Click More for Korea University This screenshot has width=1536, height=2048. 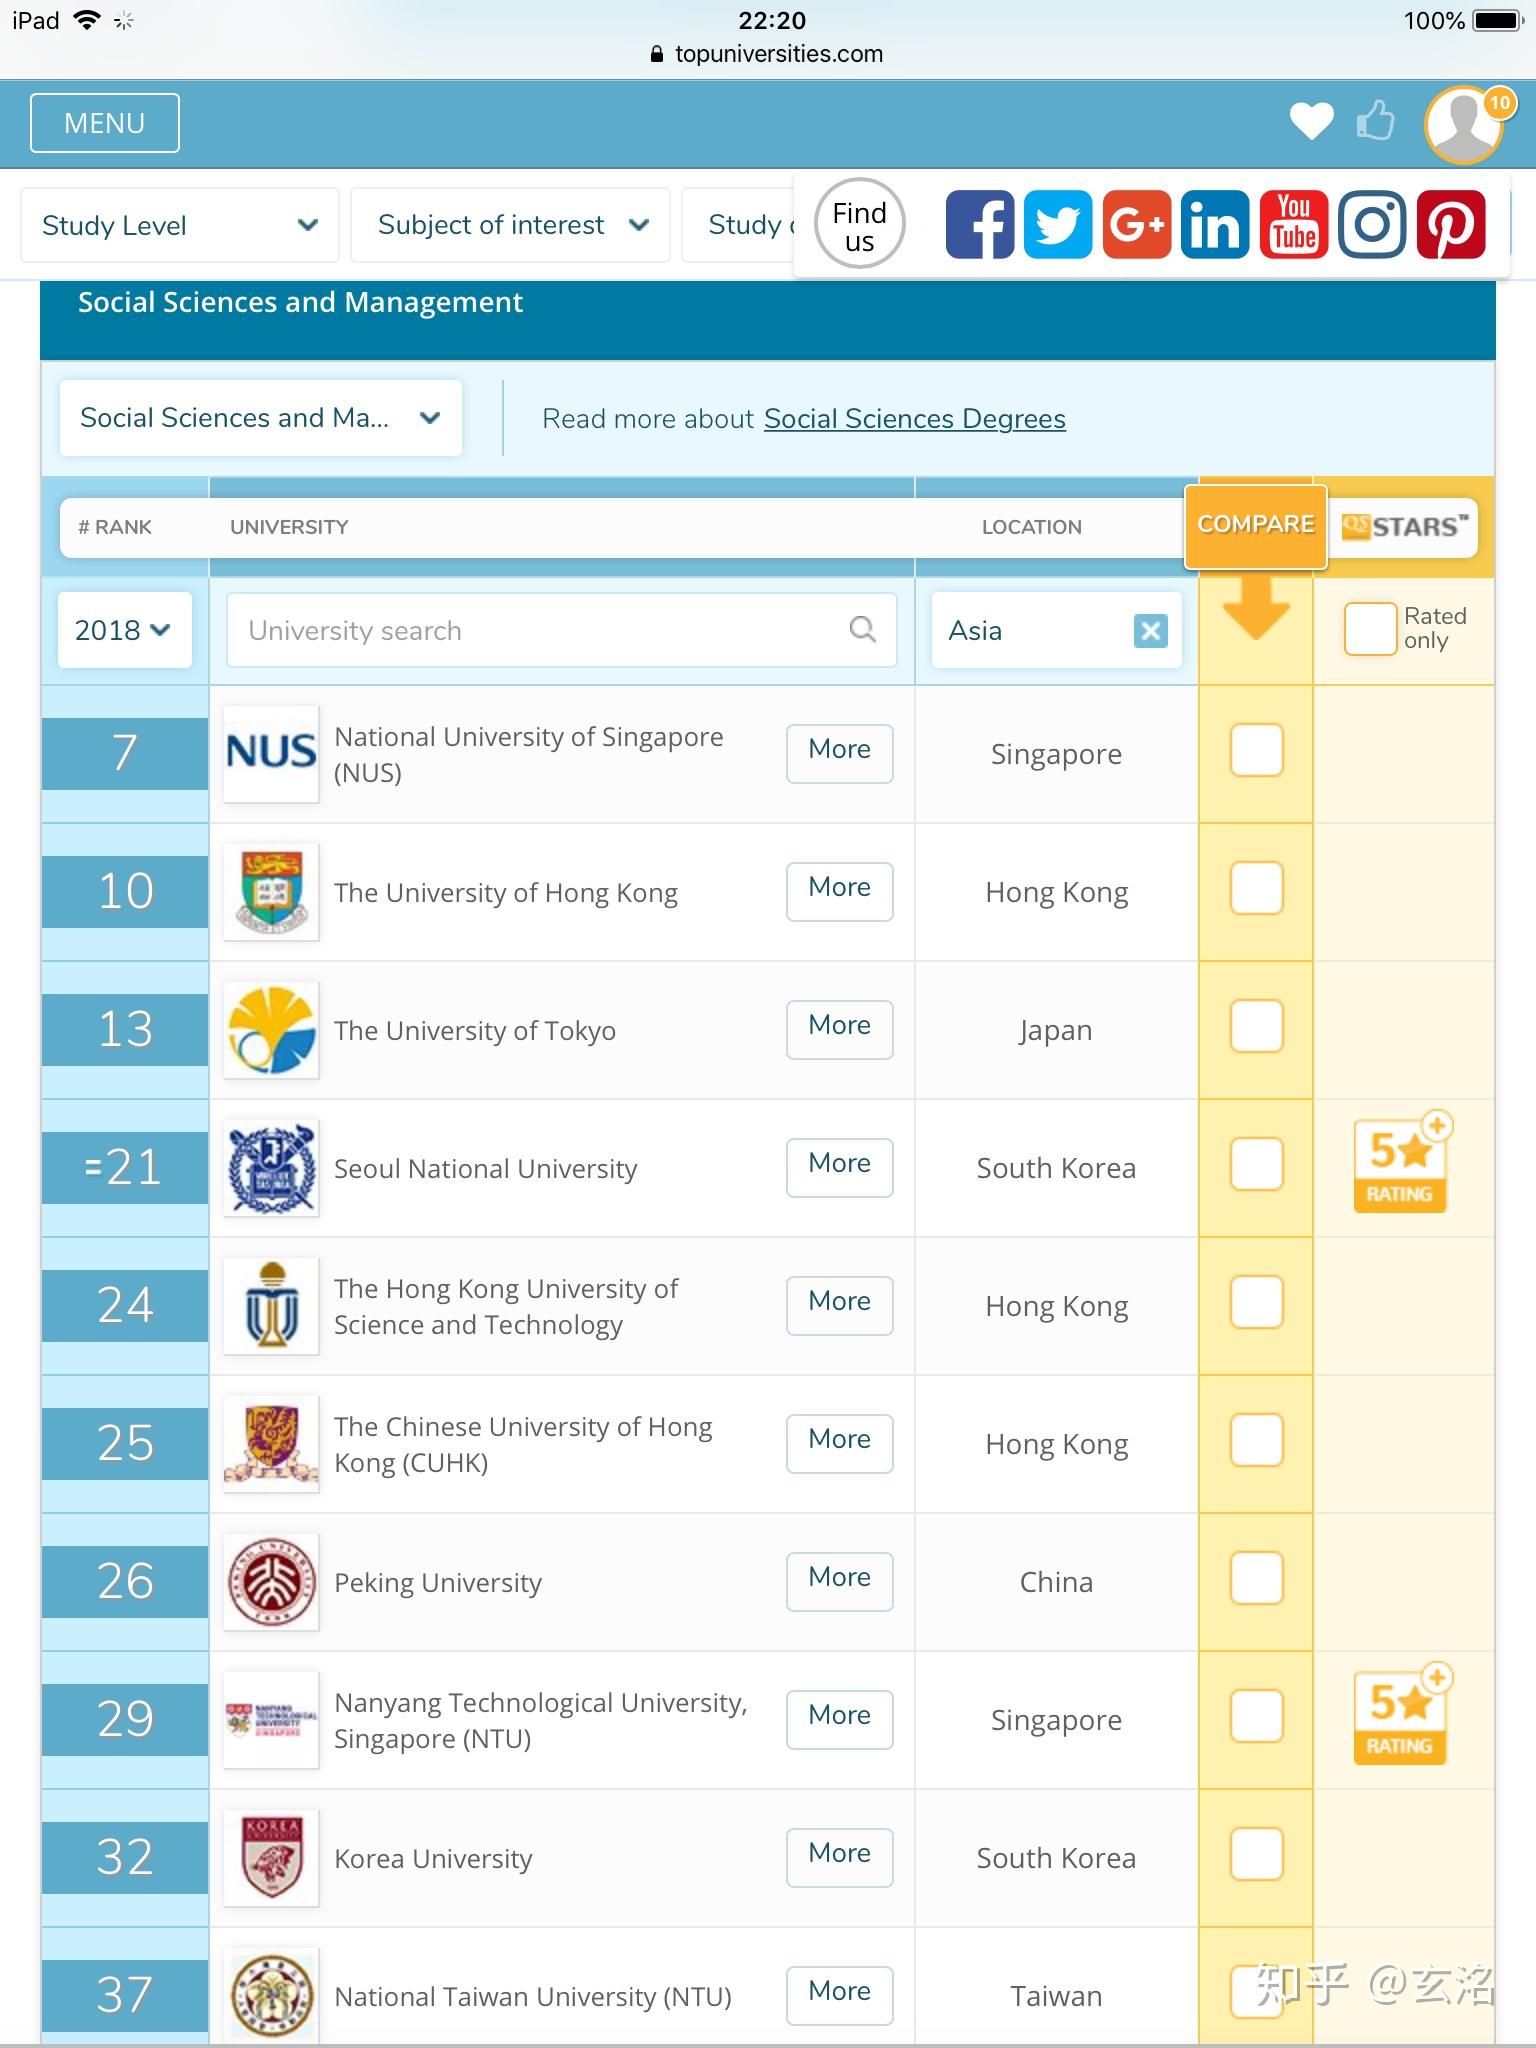pos(840,1857)
